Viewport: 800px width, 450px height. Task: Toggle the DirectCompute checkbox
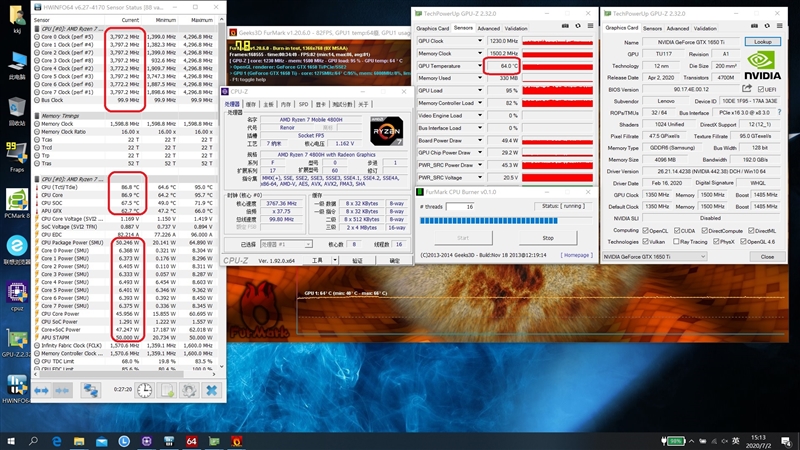(x=704, y=231)
